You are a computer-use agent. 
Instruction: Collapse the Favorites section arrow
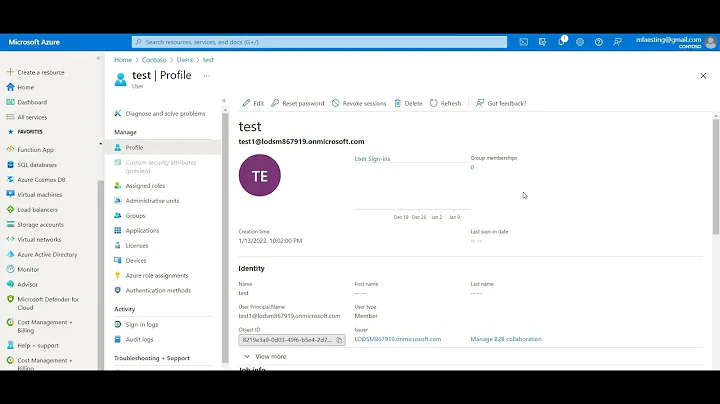click(x=101, y=144)
